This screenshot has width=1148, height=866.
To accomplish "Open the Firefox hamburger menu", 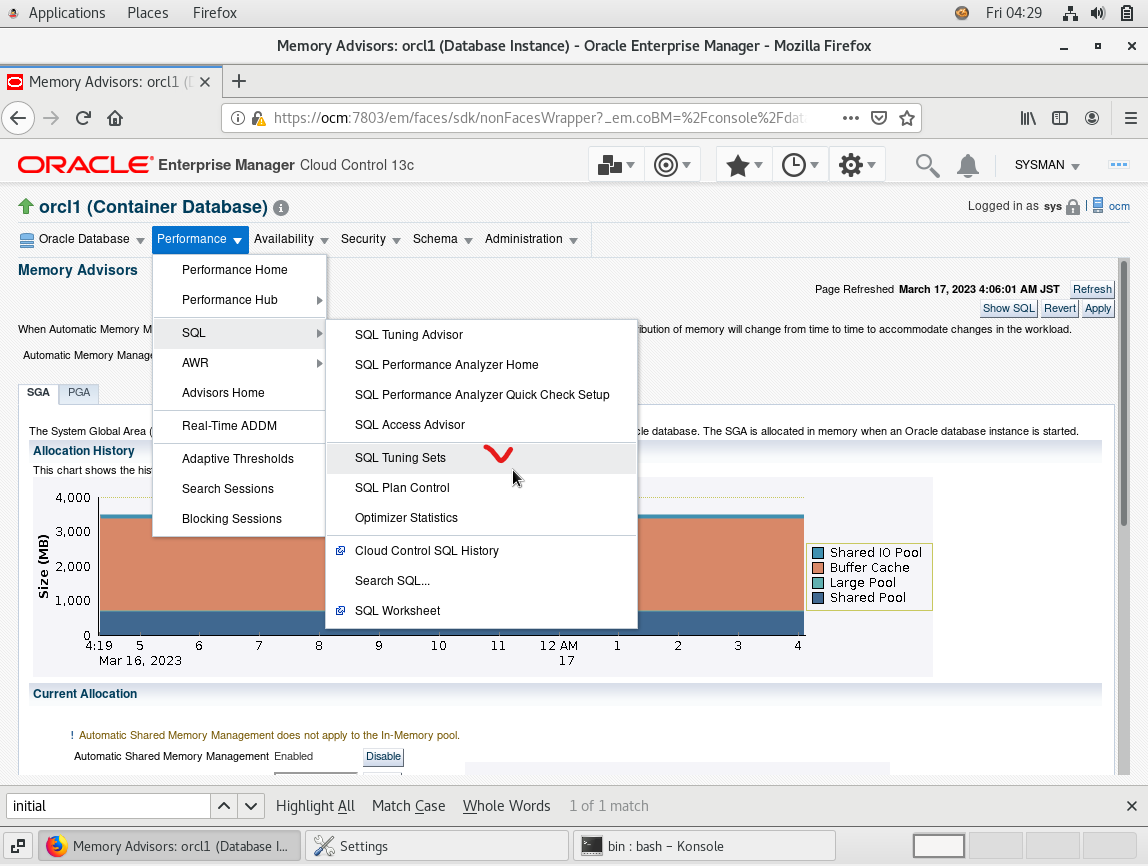I will pos(1130,118).
